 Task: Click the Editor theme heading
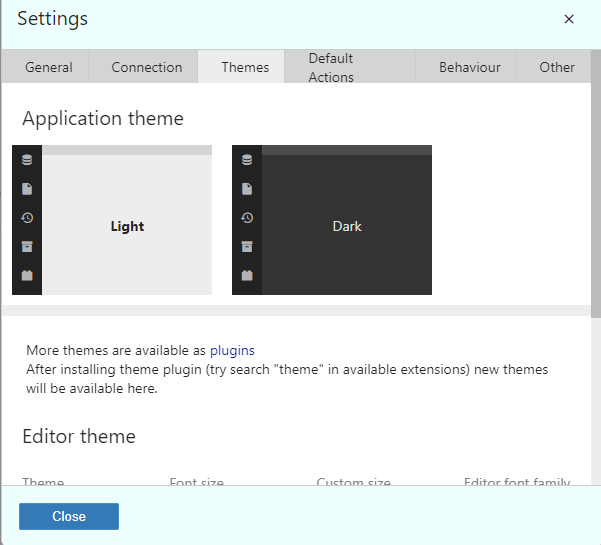(x=79, y=436)
